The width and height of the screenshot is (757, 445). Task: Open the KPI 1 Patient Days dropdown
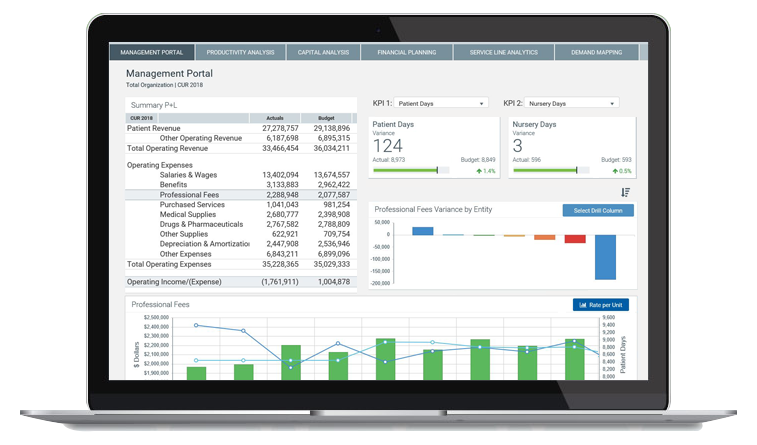[439, 103]
